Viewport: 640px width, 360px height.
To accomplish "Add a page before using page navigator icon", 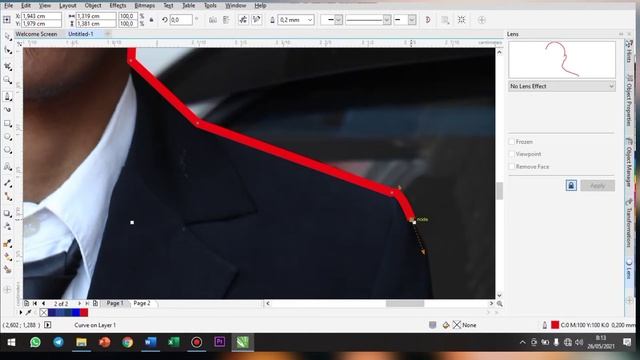I will point(27,303).
